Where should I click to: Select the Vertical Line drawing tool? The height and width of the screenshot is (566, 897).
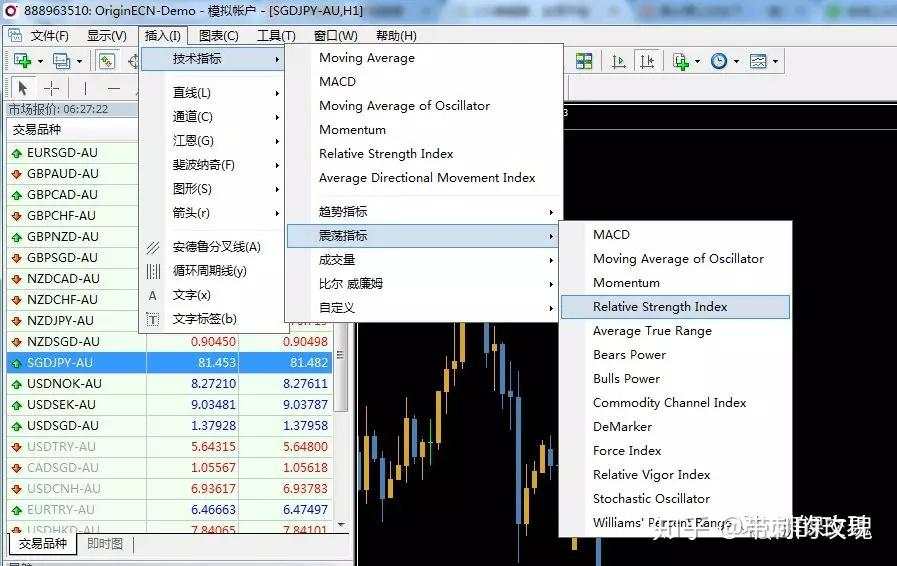coord(85,88)
